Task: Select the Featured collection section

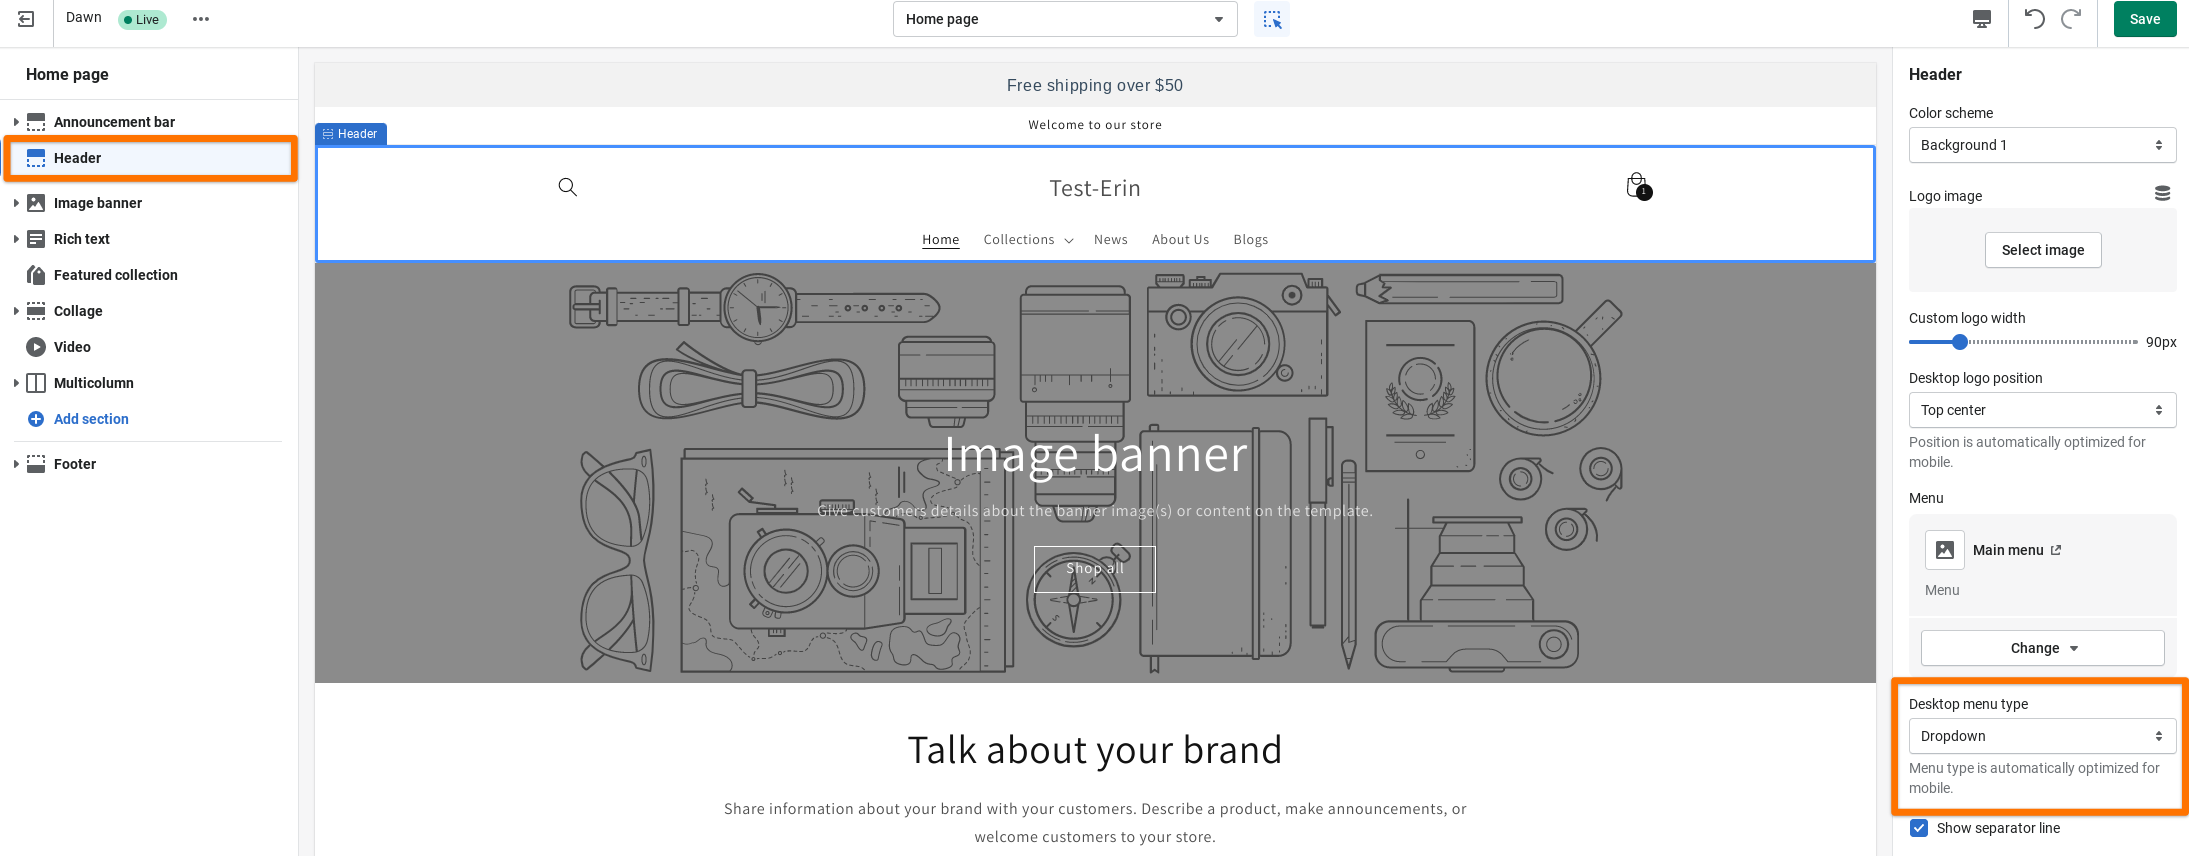Action: pos(115,275)
